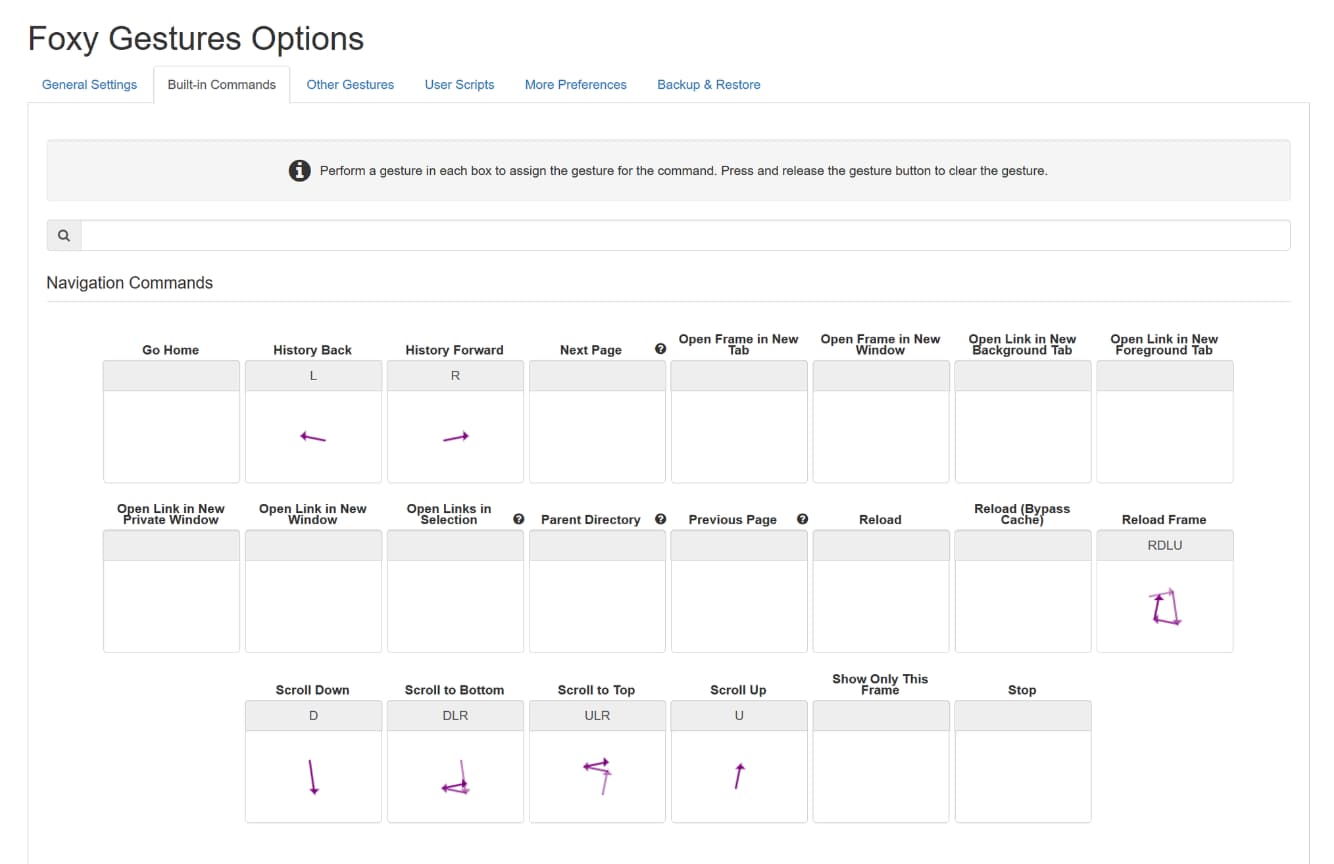Open the More Preferences tab

click(x=575, y=85)
